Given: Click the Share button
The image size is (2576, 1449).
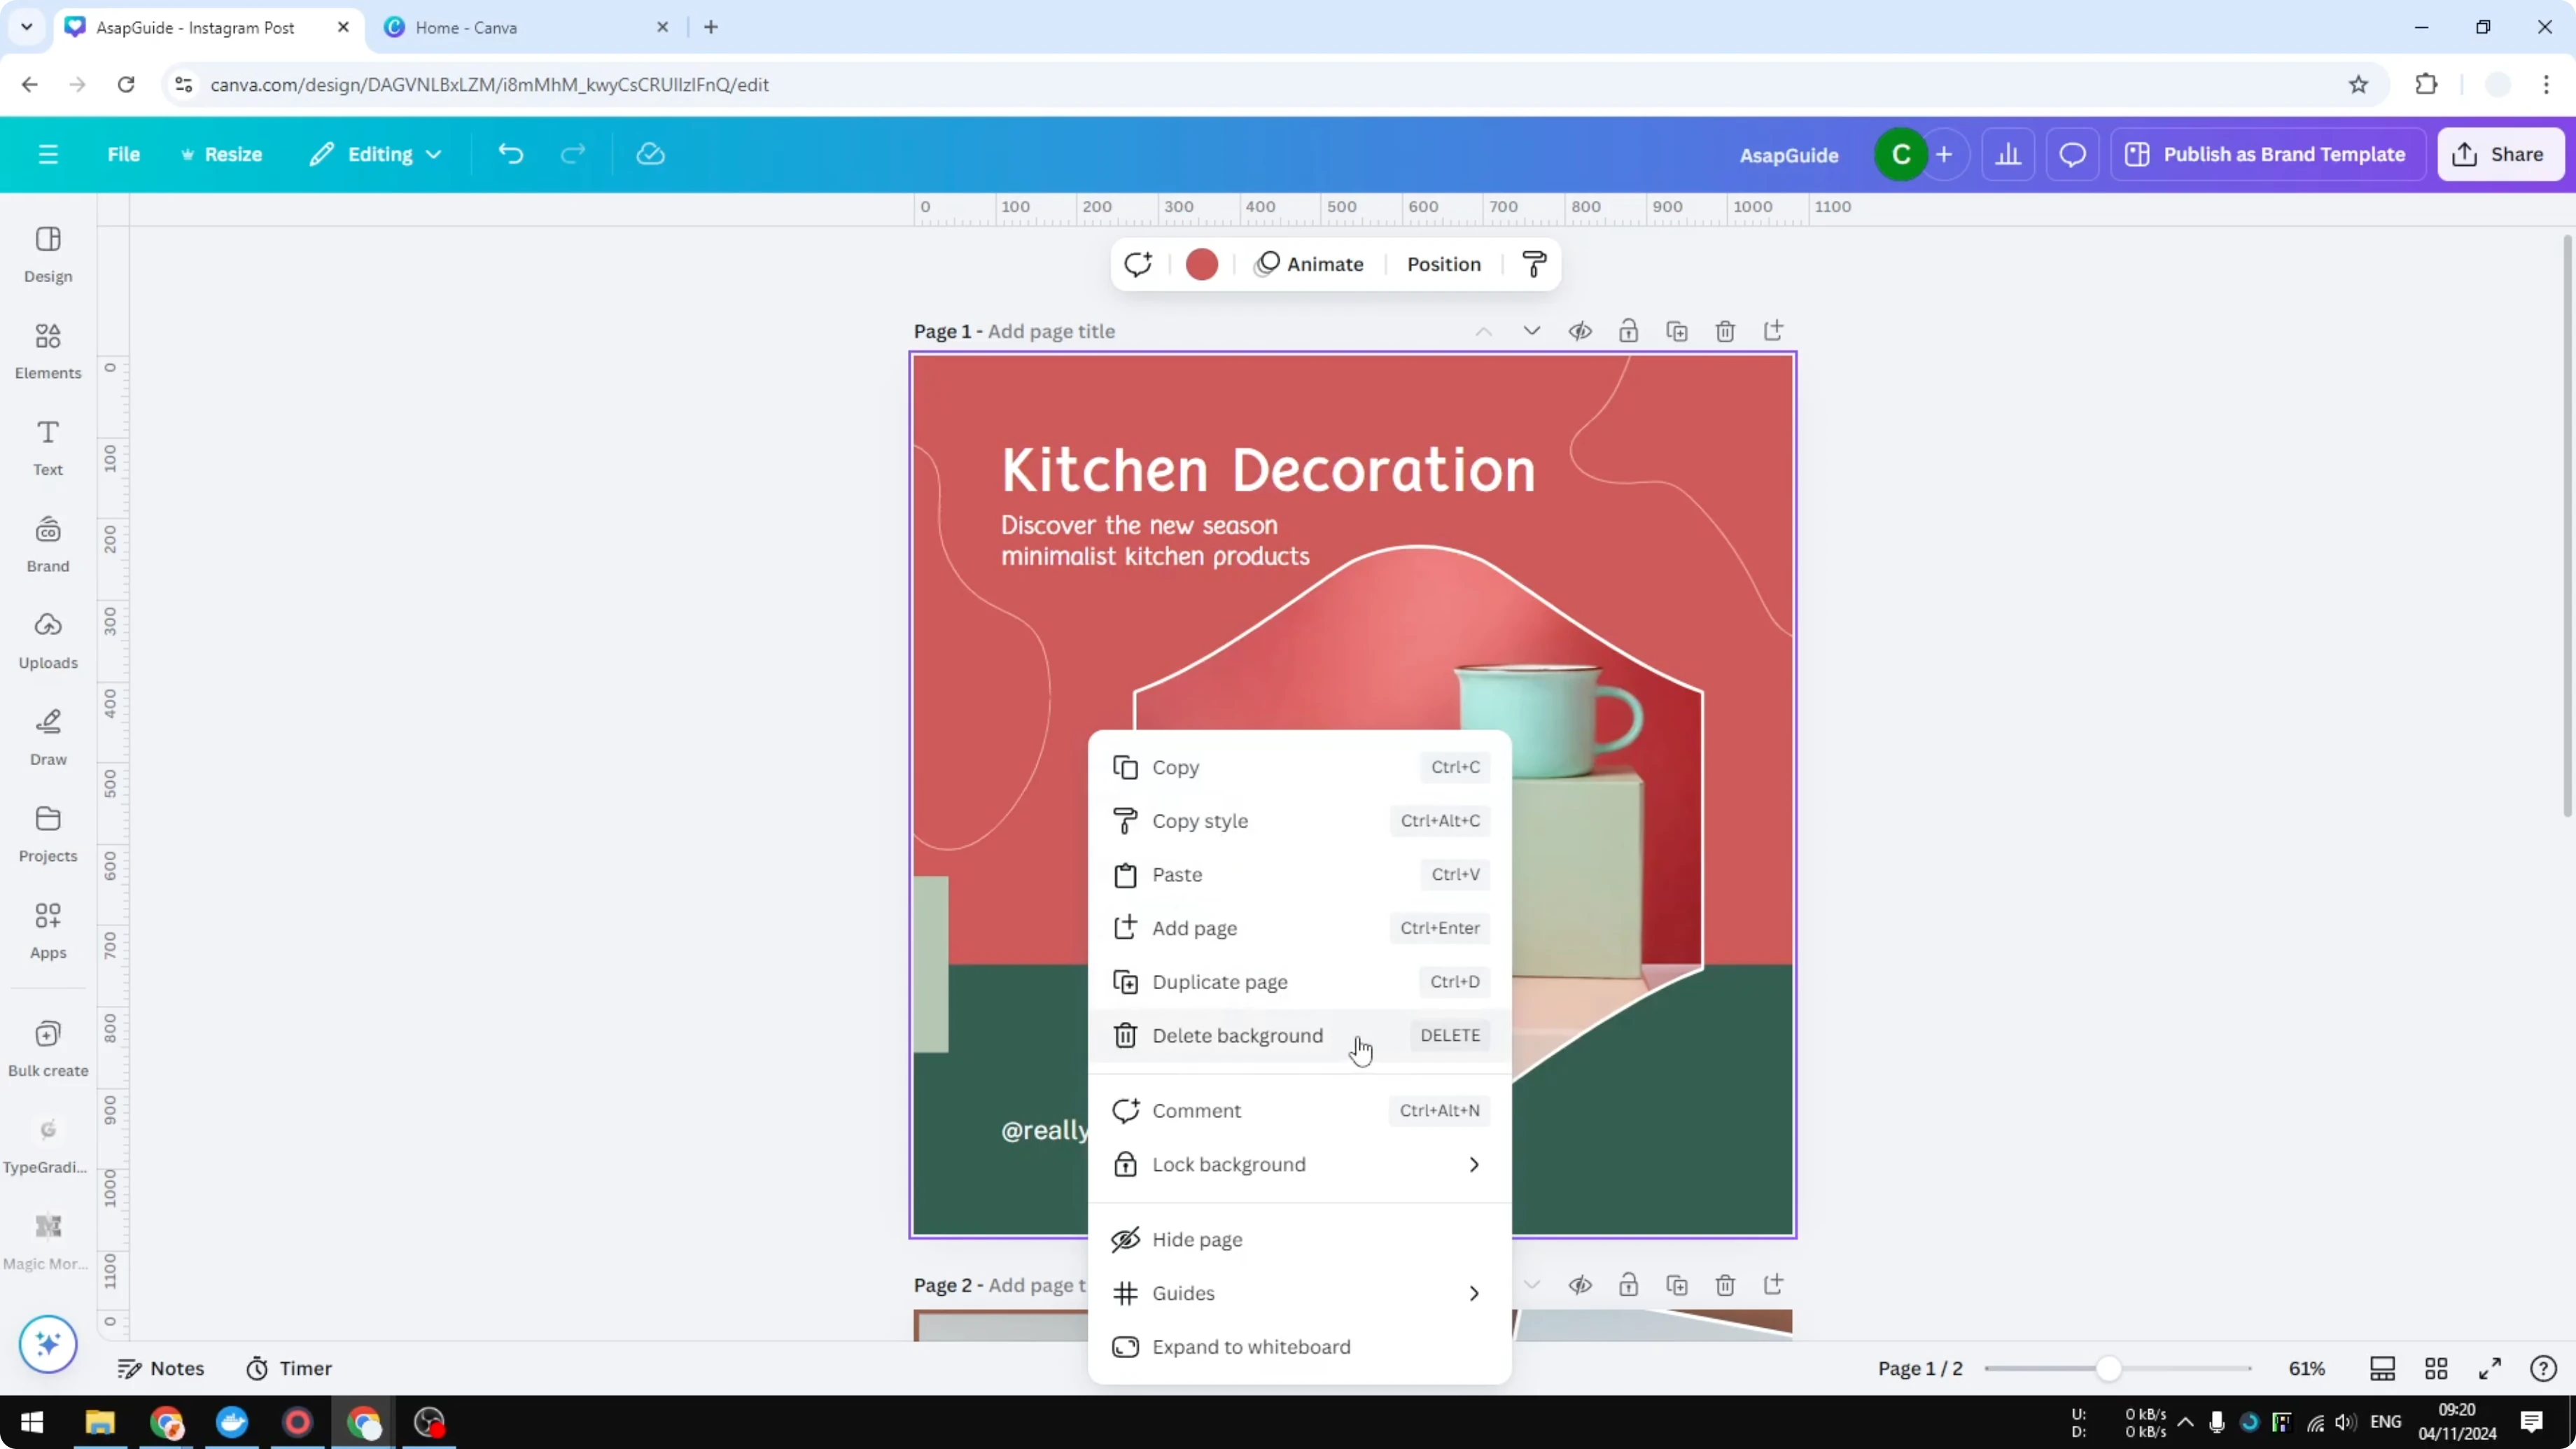Looking at the screenshot, I should [x=2500, y=153].
